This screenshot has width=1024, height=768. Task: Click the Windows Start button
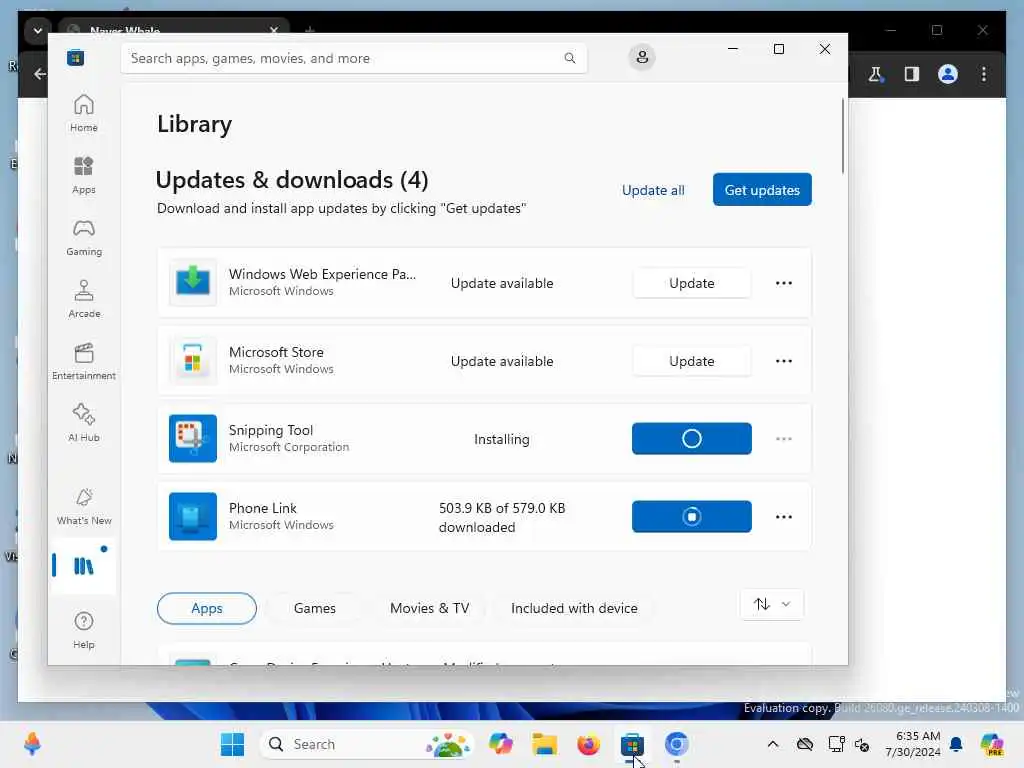pyautogui.click(x=232, y=744)
